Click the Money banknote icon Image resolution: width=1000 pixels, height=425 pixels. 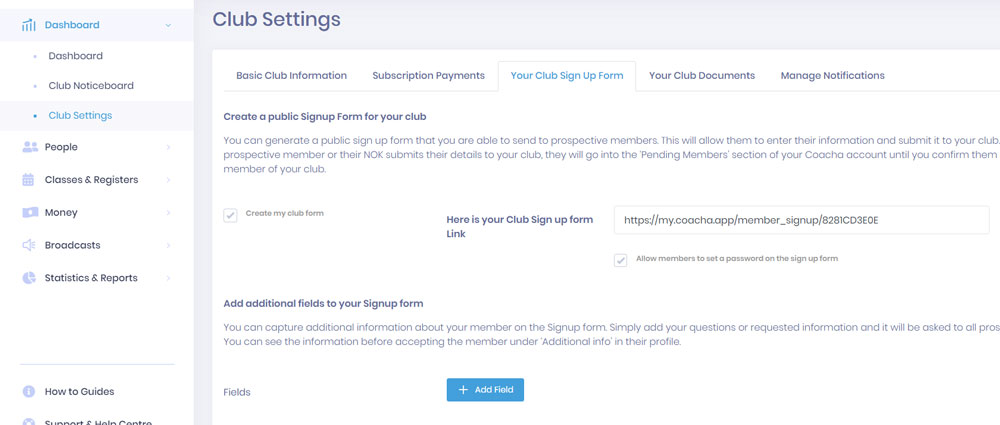pos(29,212)
